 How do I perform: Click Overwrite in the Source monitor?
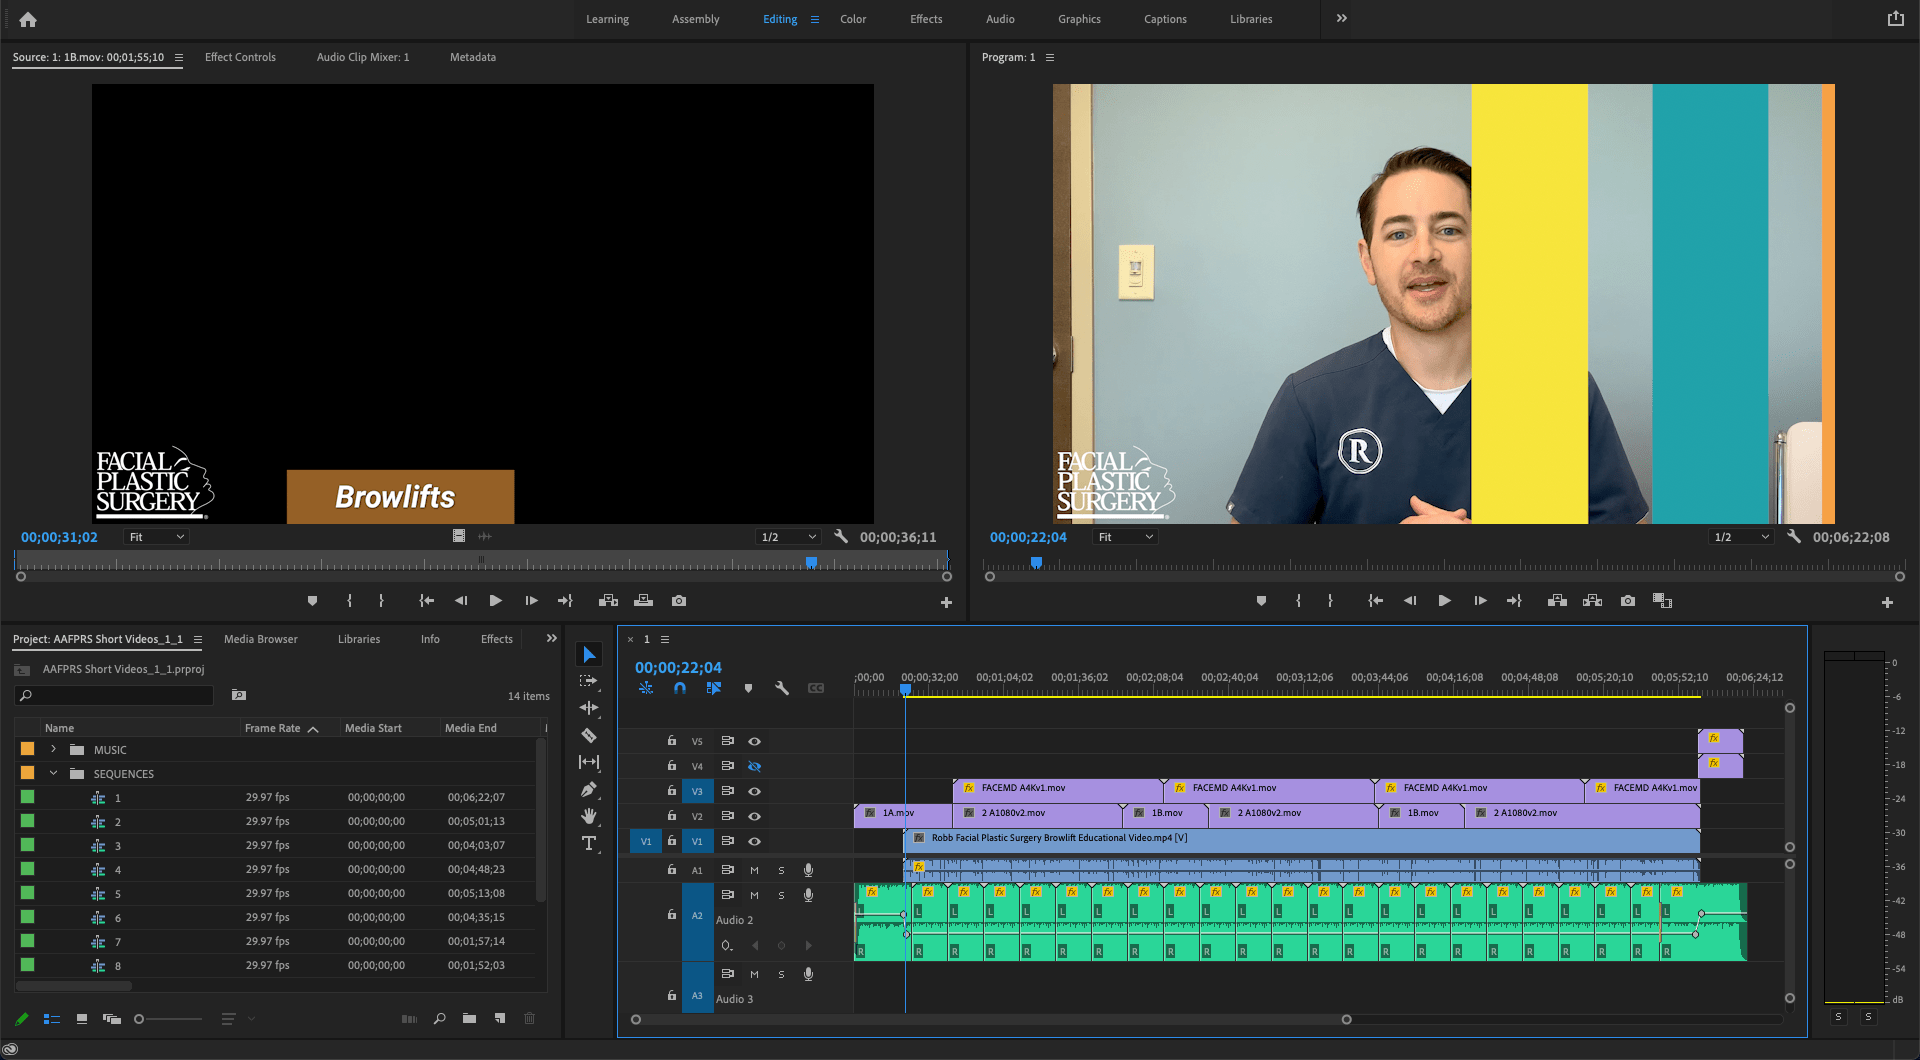point(643,601)
